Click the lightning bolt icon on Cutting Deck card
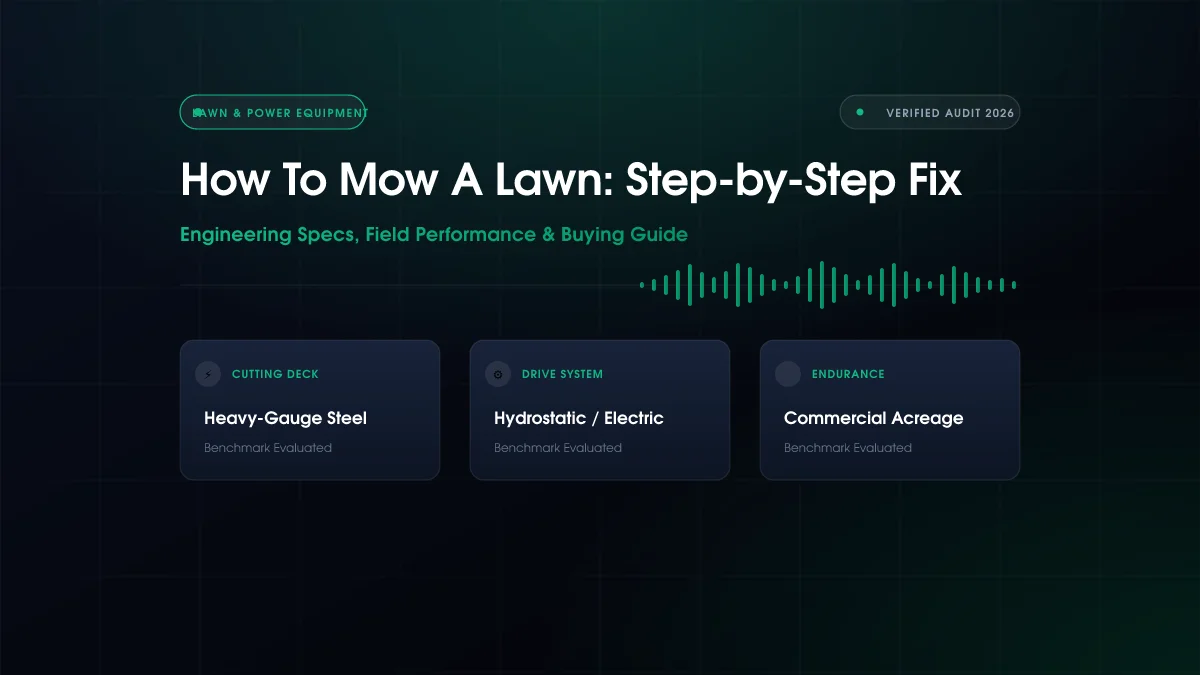The width and height of the screenshot is (1200, 675). (x=208, y=374)
